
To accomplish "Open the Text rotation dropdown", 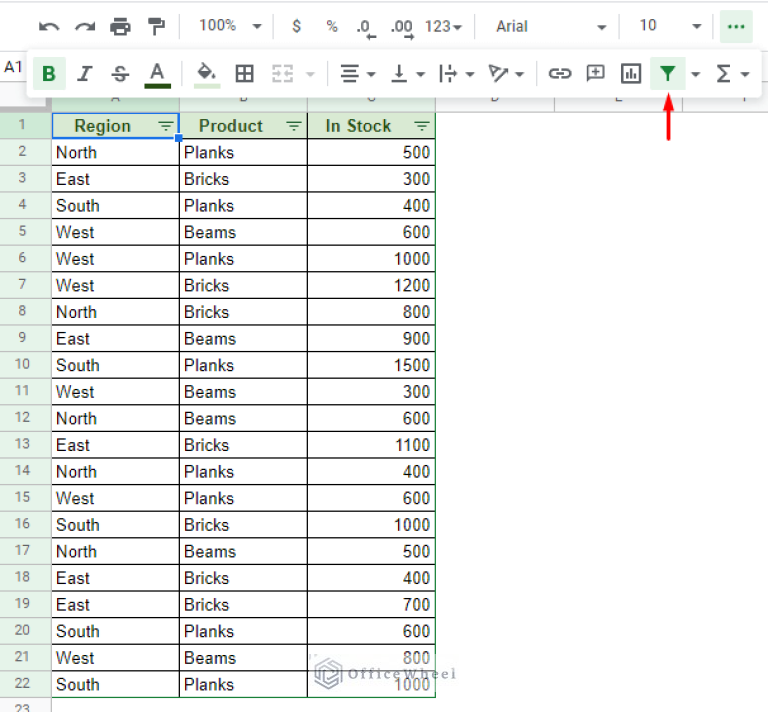I will tap(506, 74).
